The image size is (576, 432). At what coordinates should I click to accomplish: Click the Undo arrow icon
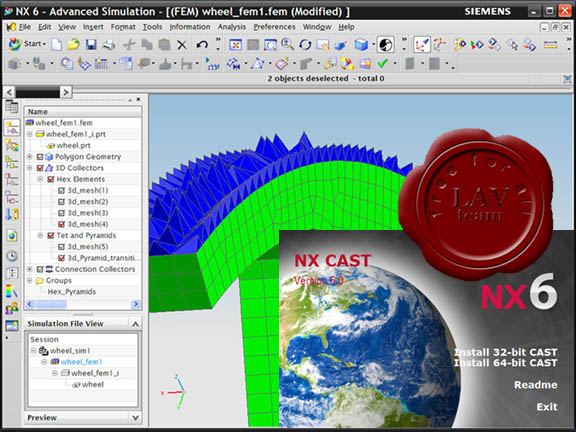(x=202, y=45)
